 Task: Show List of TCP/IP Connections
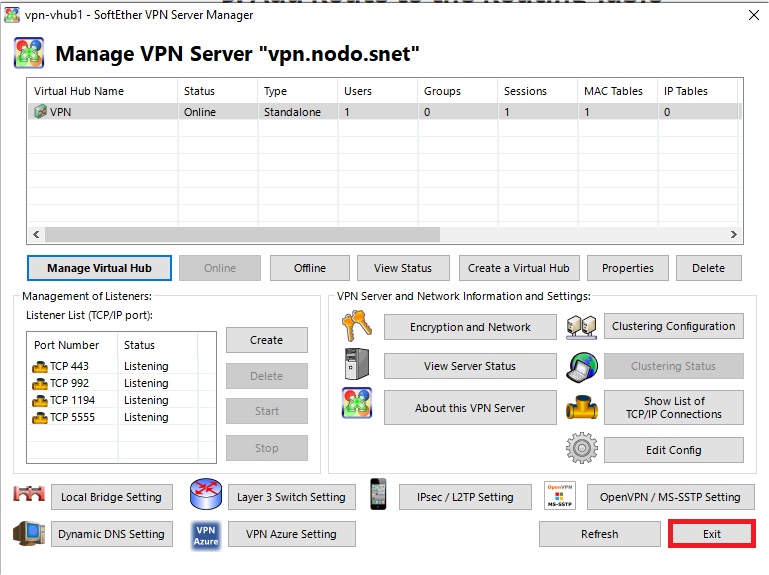tap(674, 408)
